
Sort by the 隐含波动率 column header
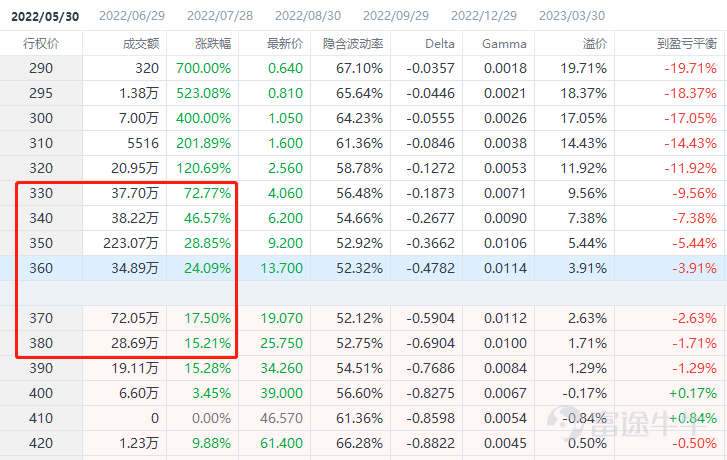pos(353,44)
